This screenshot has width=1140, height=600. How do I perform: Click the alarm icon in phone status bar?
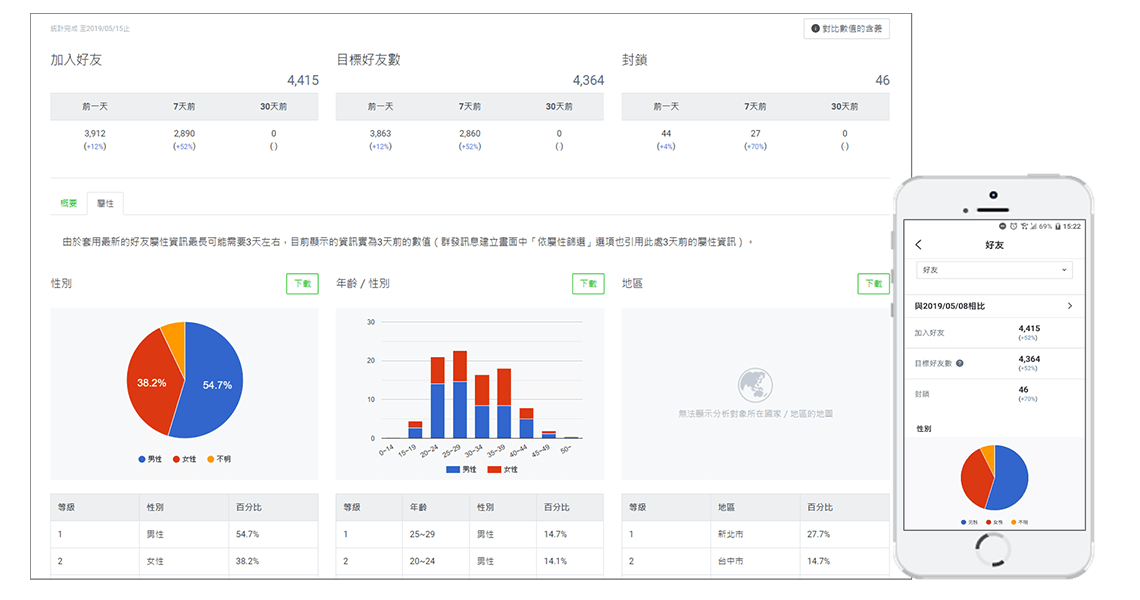pyautogui.click(x=1014, y=227)
